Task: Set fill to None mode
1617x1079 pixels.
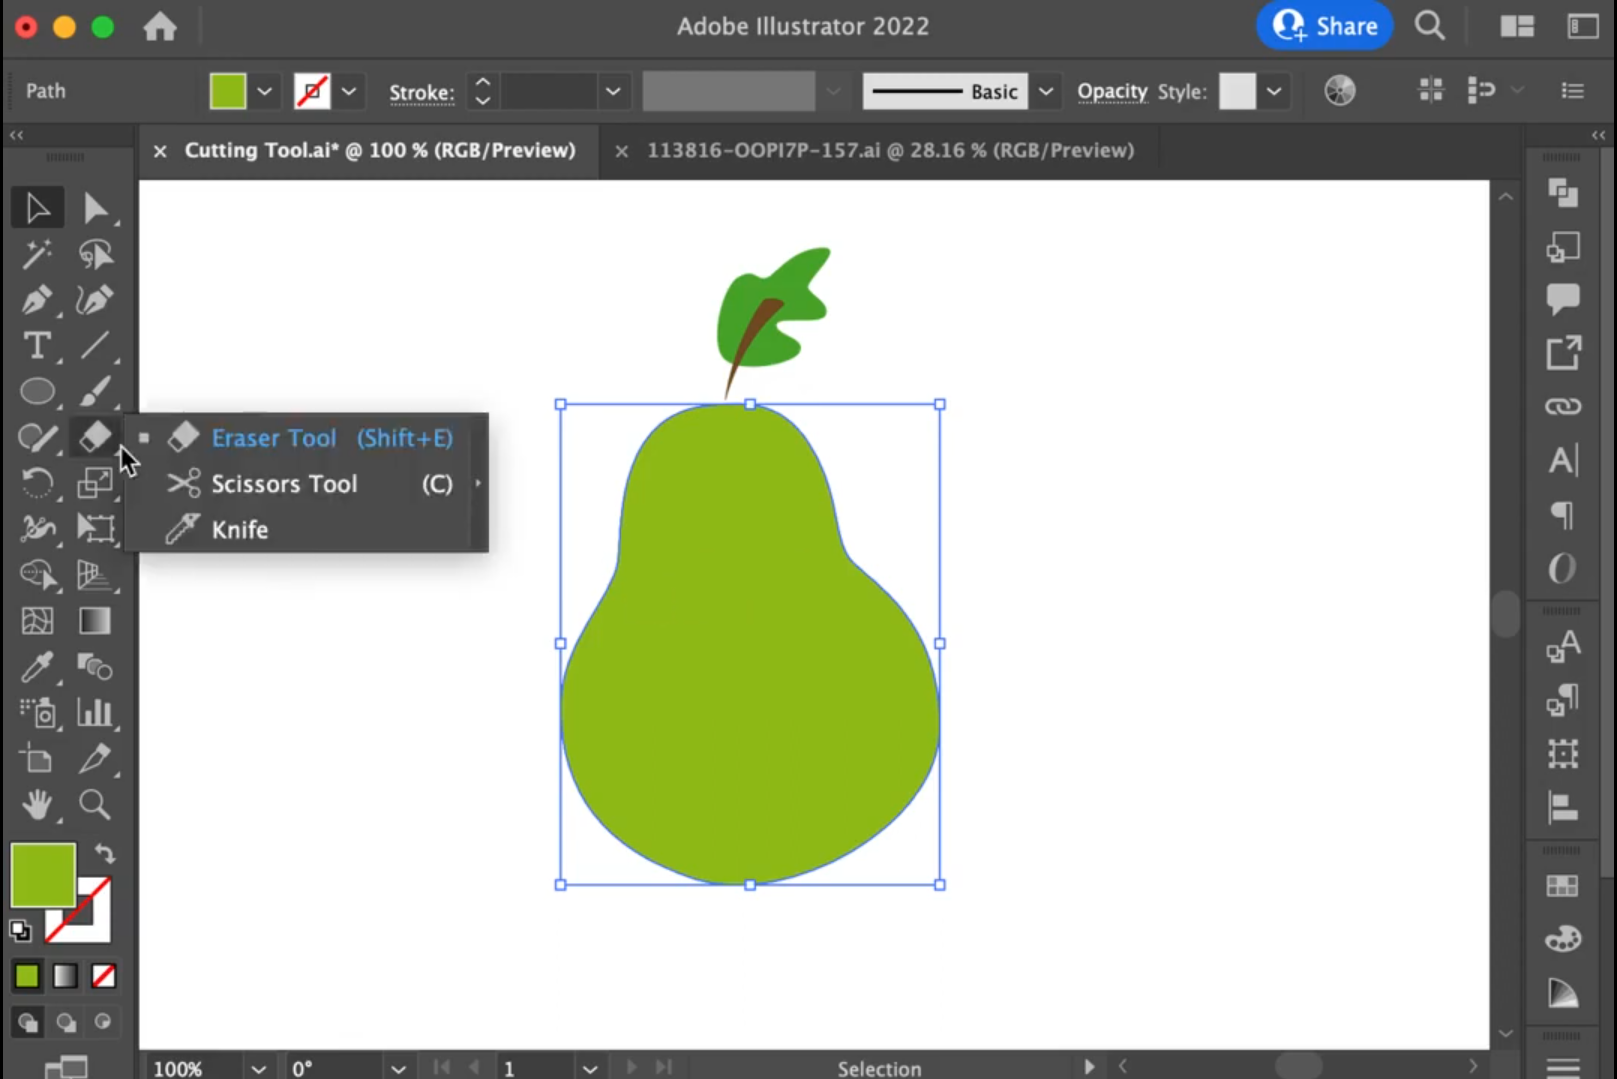Action: click(x=103, y=976)
